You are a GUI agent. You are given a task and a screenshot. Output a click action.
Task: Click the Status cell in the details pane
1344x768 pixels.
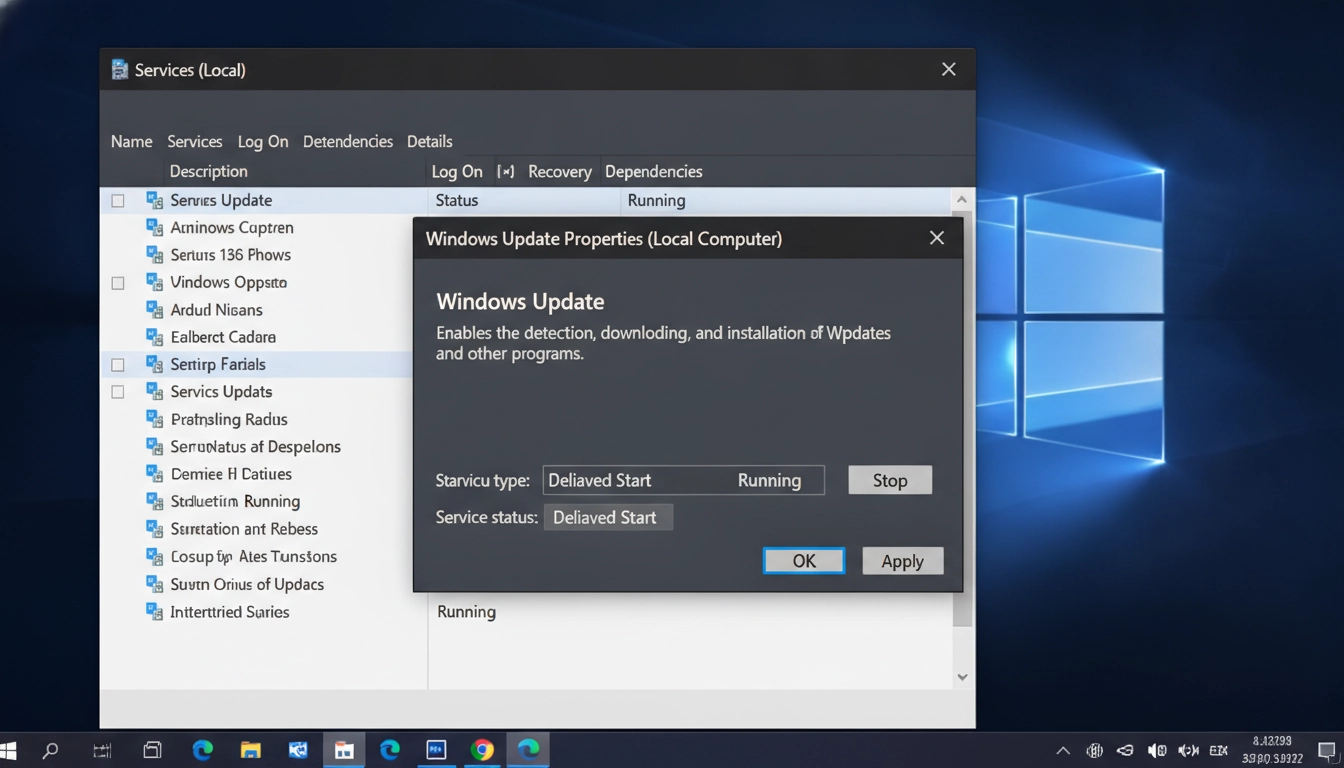tap(457, 200)
